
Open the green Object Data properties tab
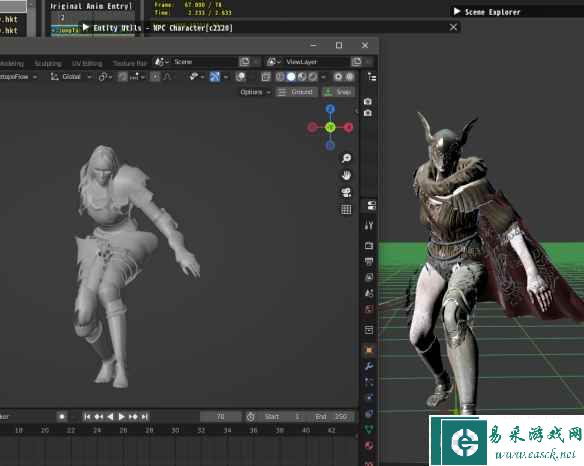point(369,429)
